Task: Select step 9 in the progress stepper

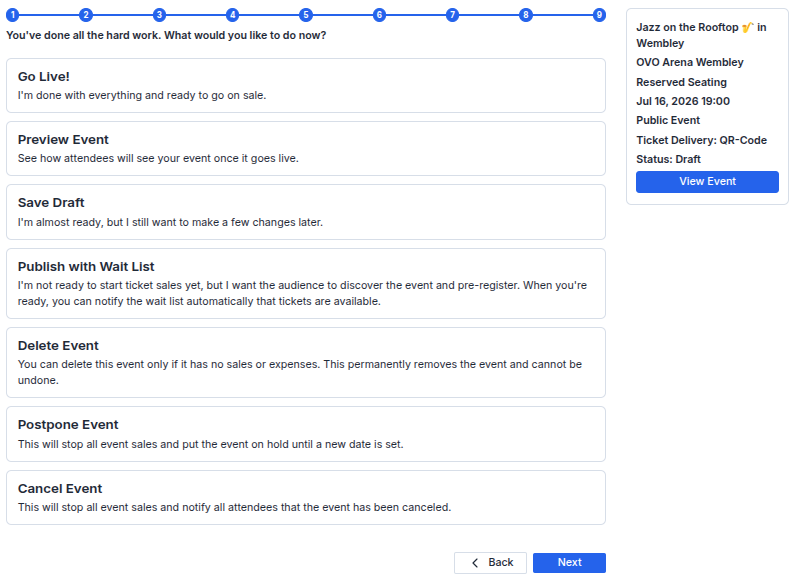Action: pyautogui.click(x=599, y=15)
